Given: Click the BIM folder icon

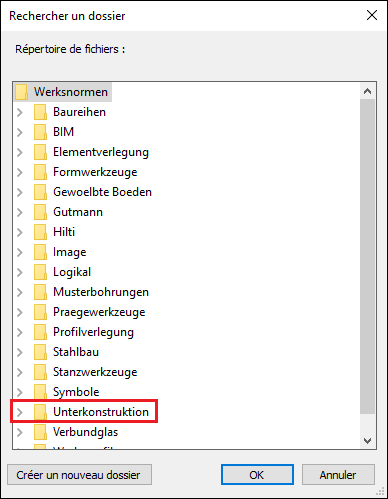Looking at the screenshot, I should click(40, 132).
